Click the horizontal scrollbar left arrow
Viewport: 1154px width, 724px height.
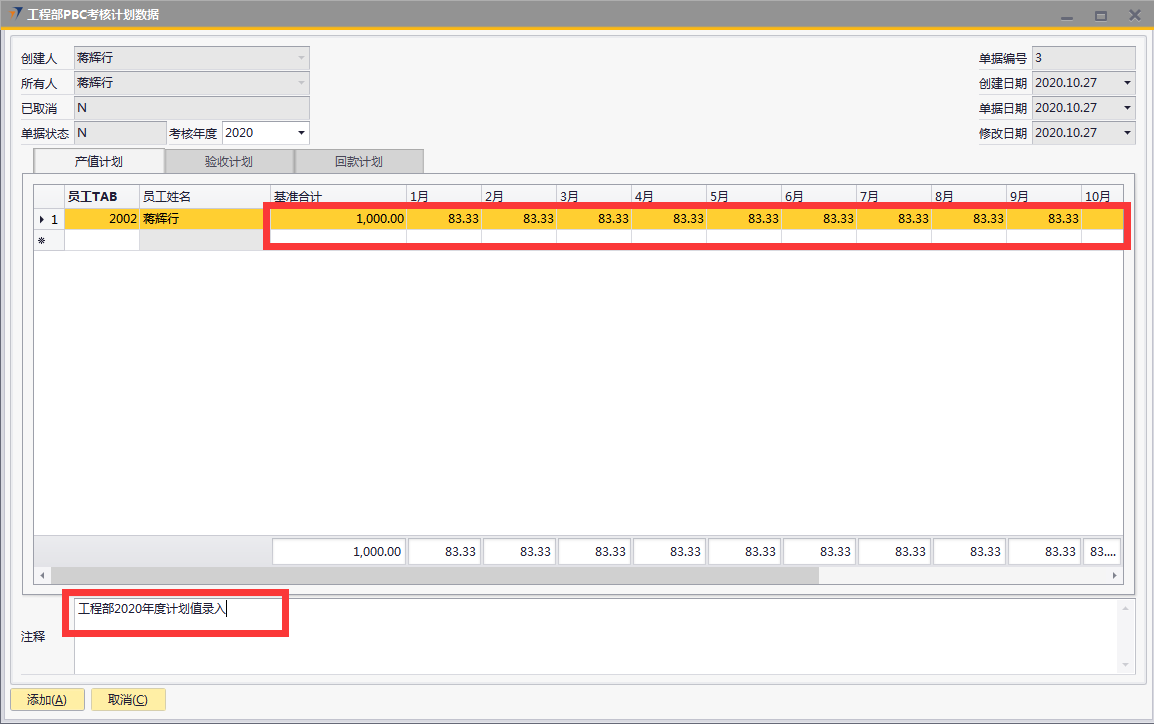click(x=42, y=576)
